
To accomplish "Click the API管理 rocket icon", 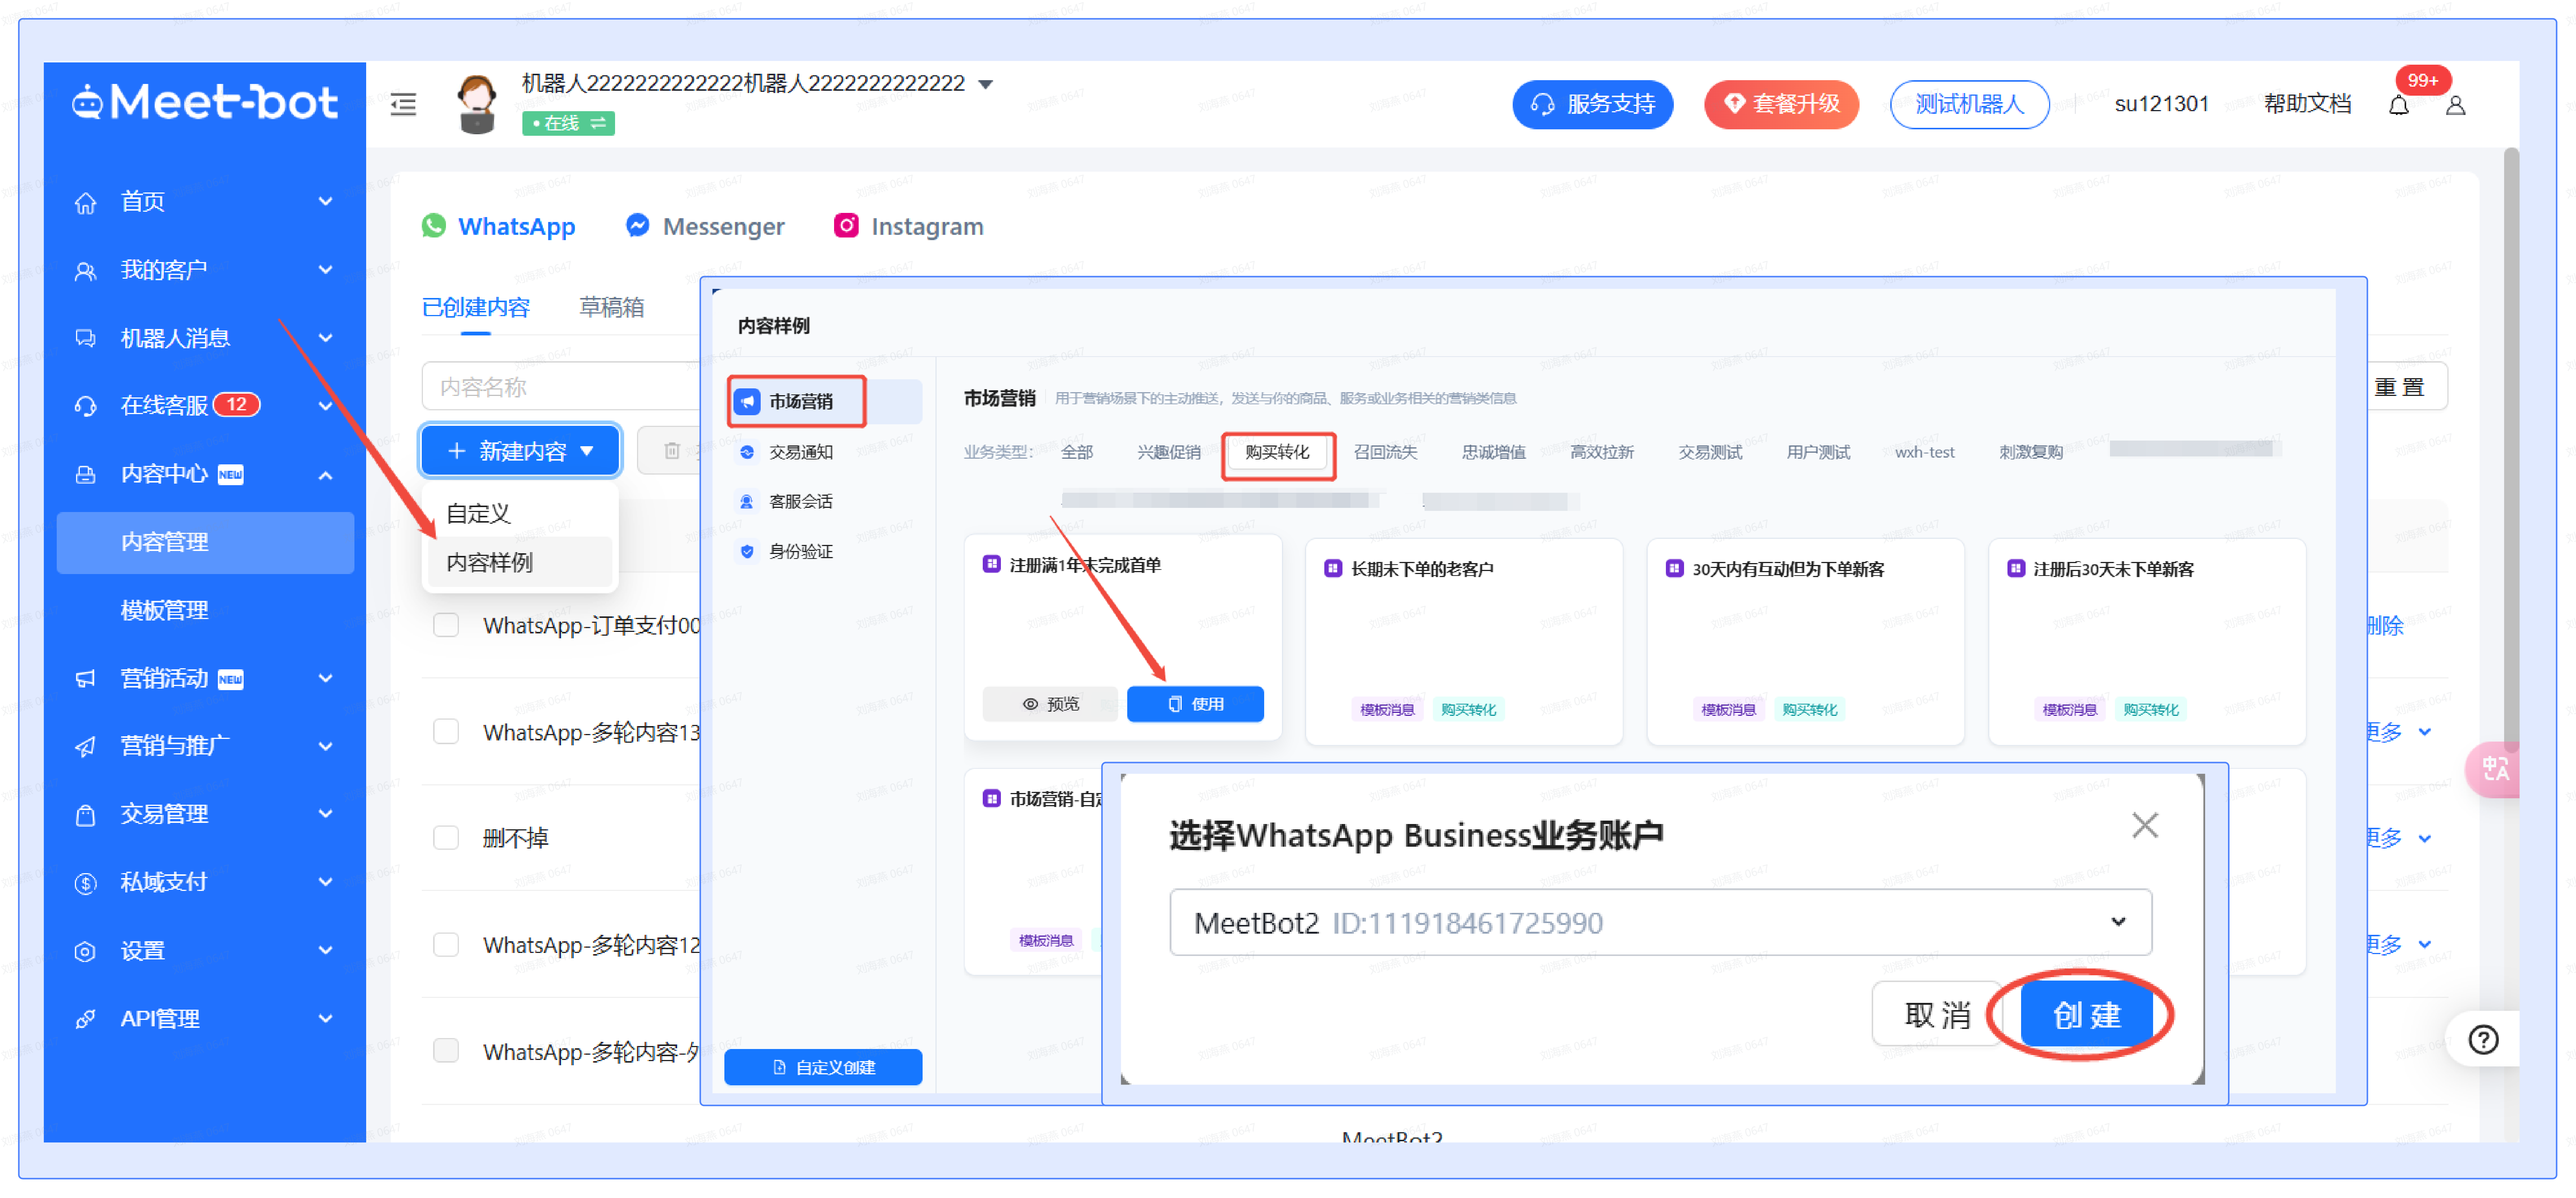I will tap(86, 1019).
